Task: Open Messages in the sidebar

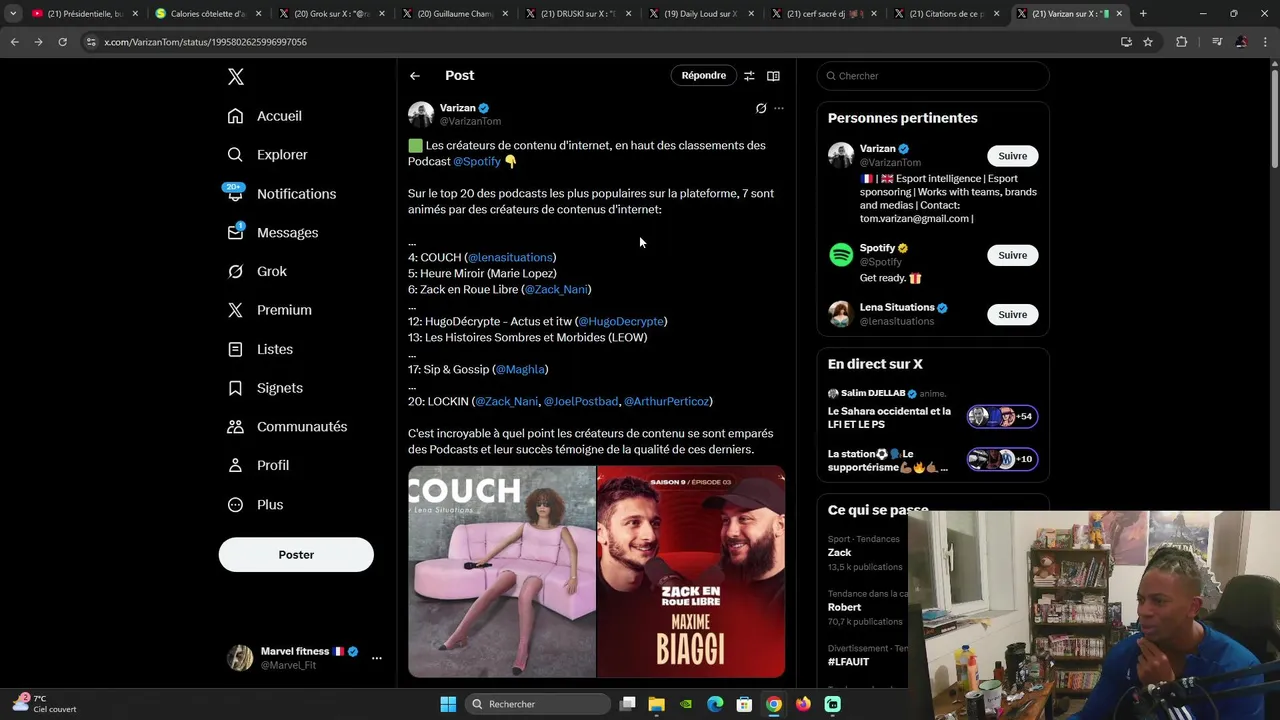Action: click(x=272, y=233)
